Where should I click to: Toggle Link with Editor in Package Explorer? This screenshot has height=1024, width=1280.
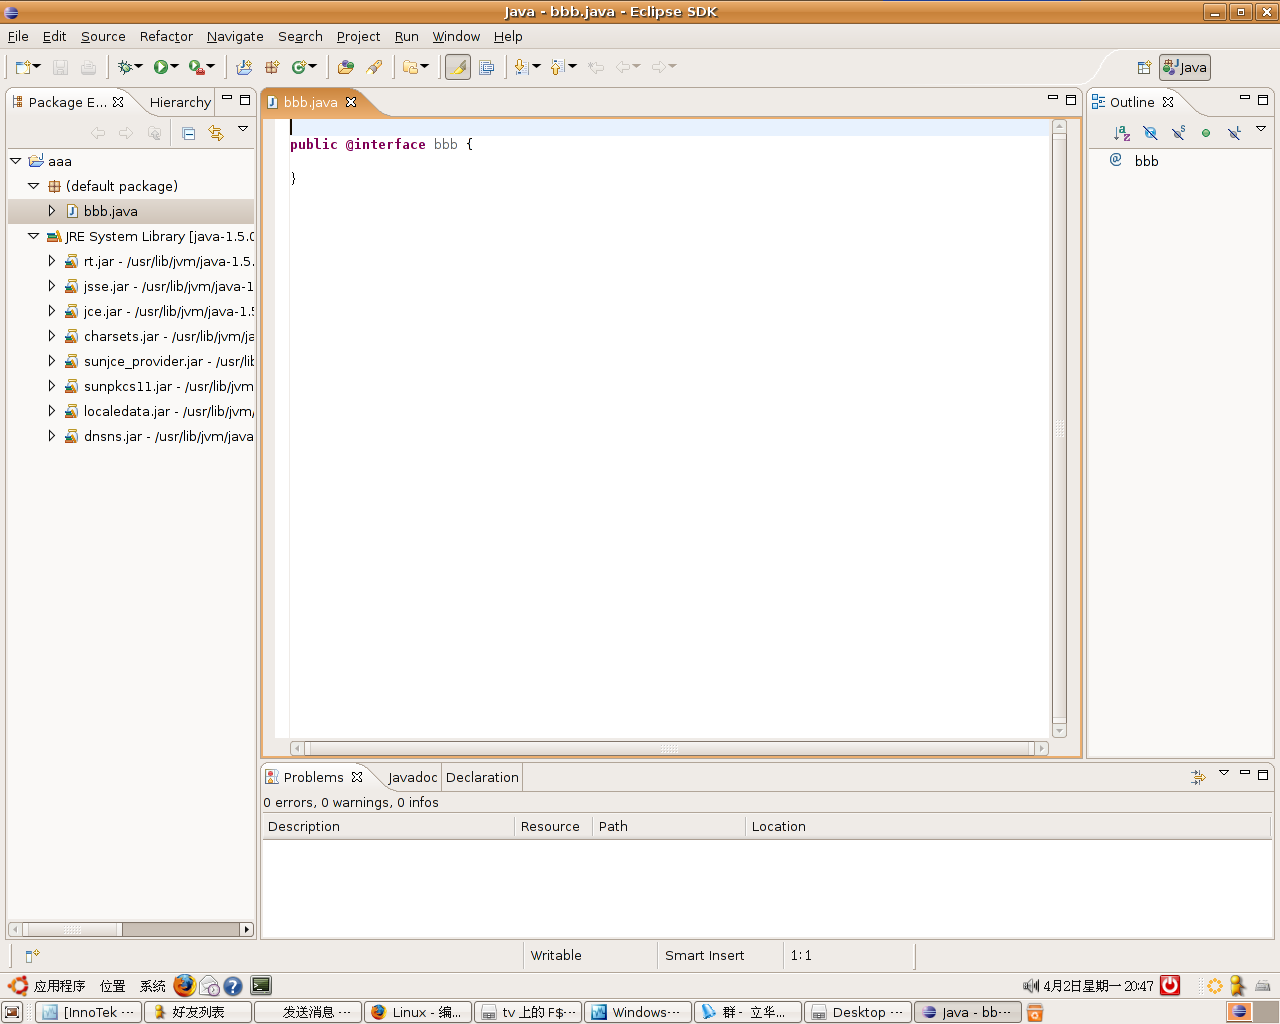click(x=216, y=133)
